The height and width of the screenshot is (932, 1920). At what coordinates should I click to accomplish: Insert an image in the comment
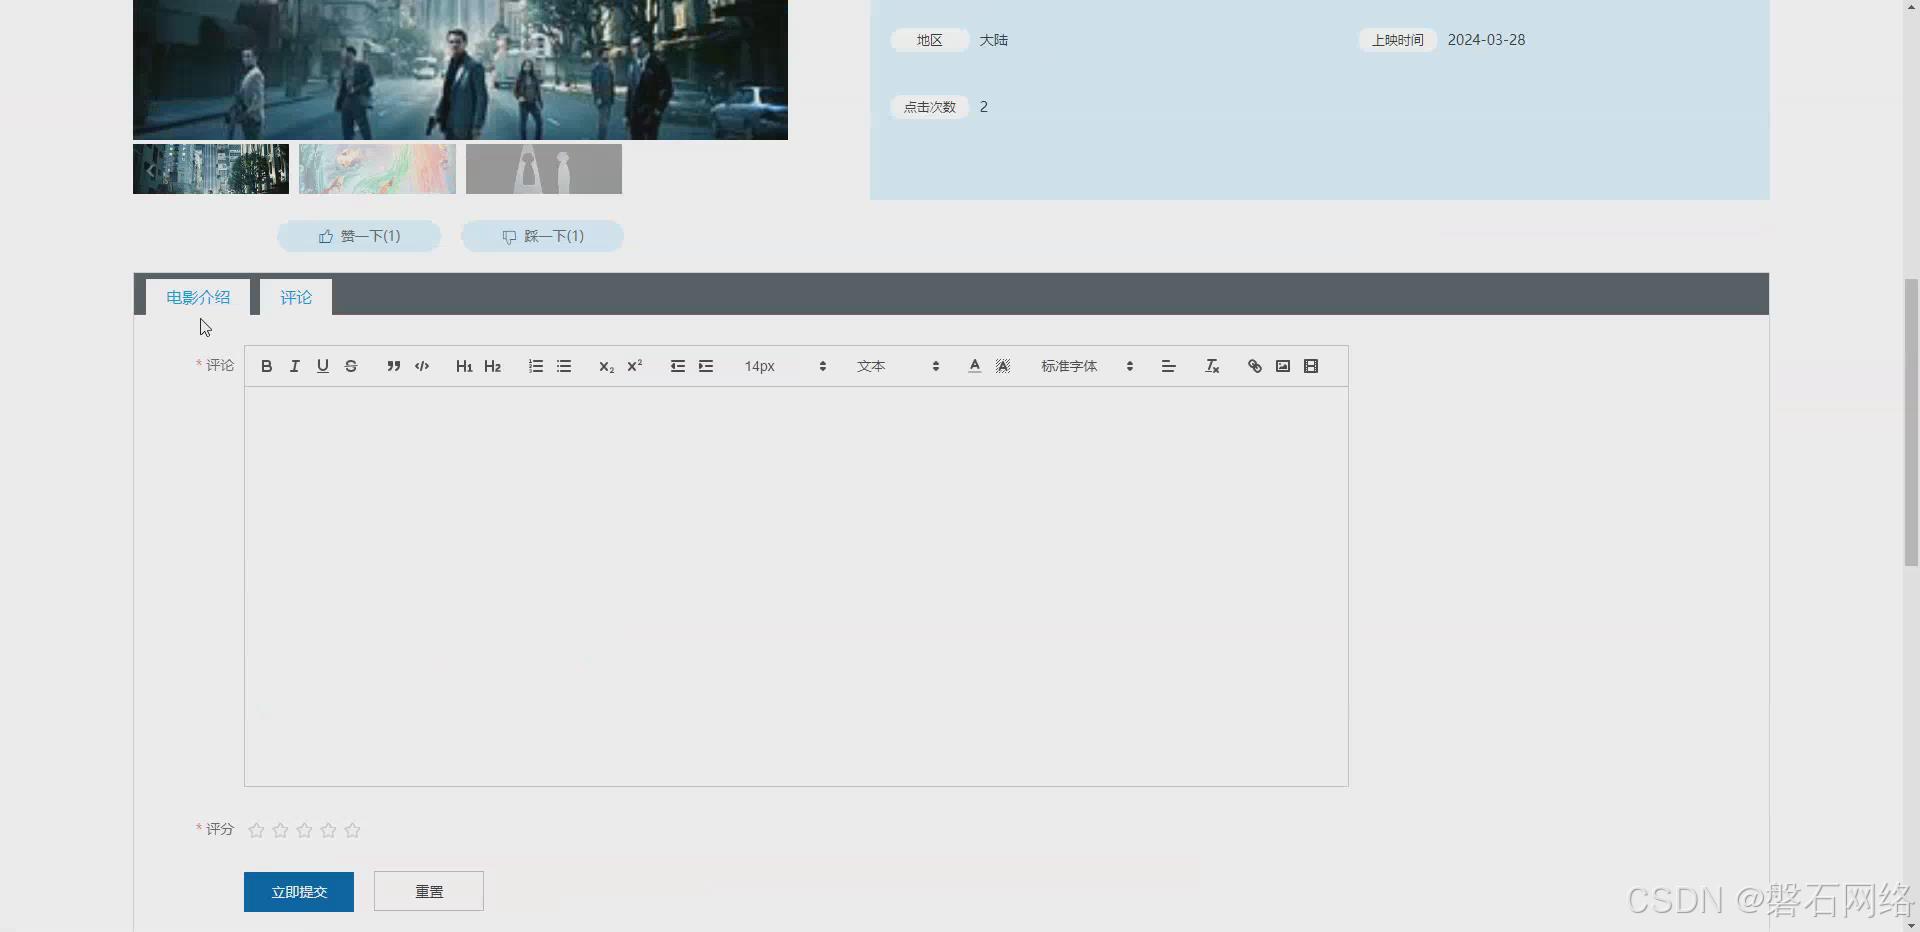click(x=1283, y=366)
